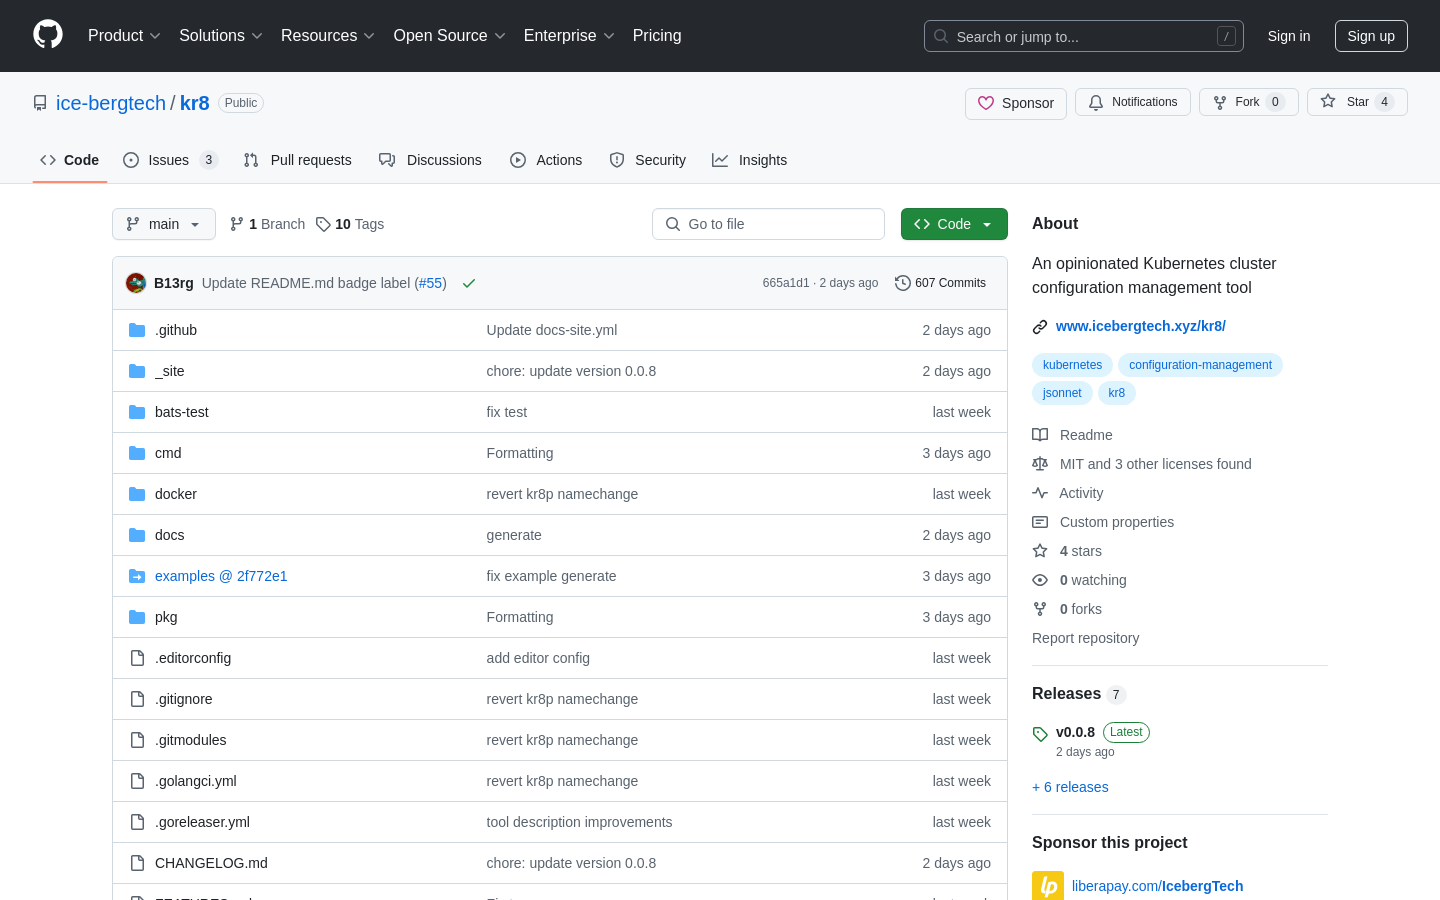
Task: Click the .goreleaser.yml file icon
Action: tap(137, 822)
